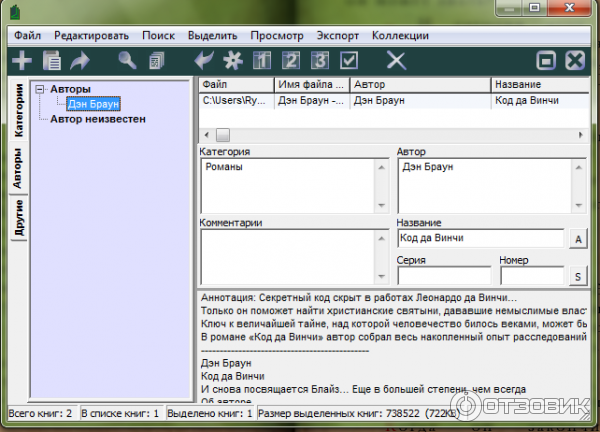Collapse the Авторы tree node
Viewport: 600px width, 432px height.
pyautogui.click(x=39, y=89)
